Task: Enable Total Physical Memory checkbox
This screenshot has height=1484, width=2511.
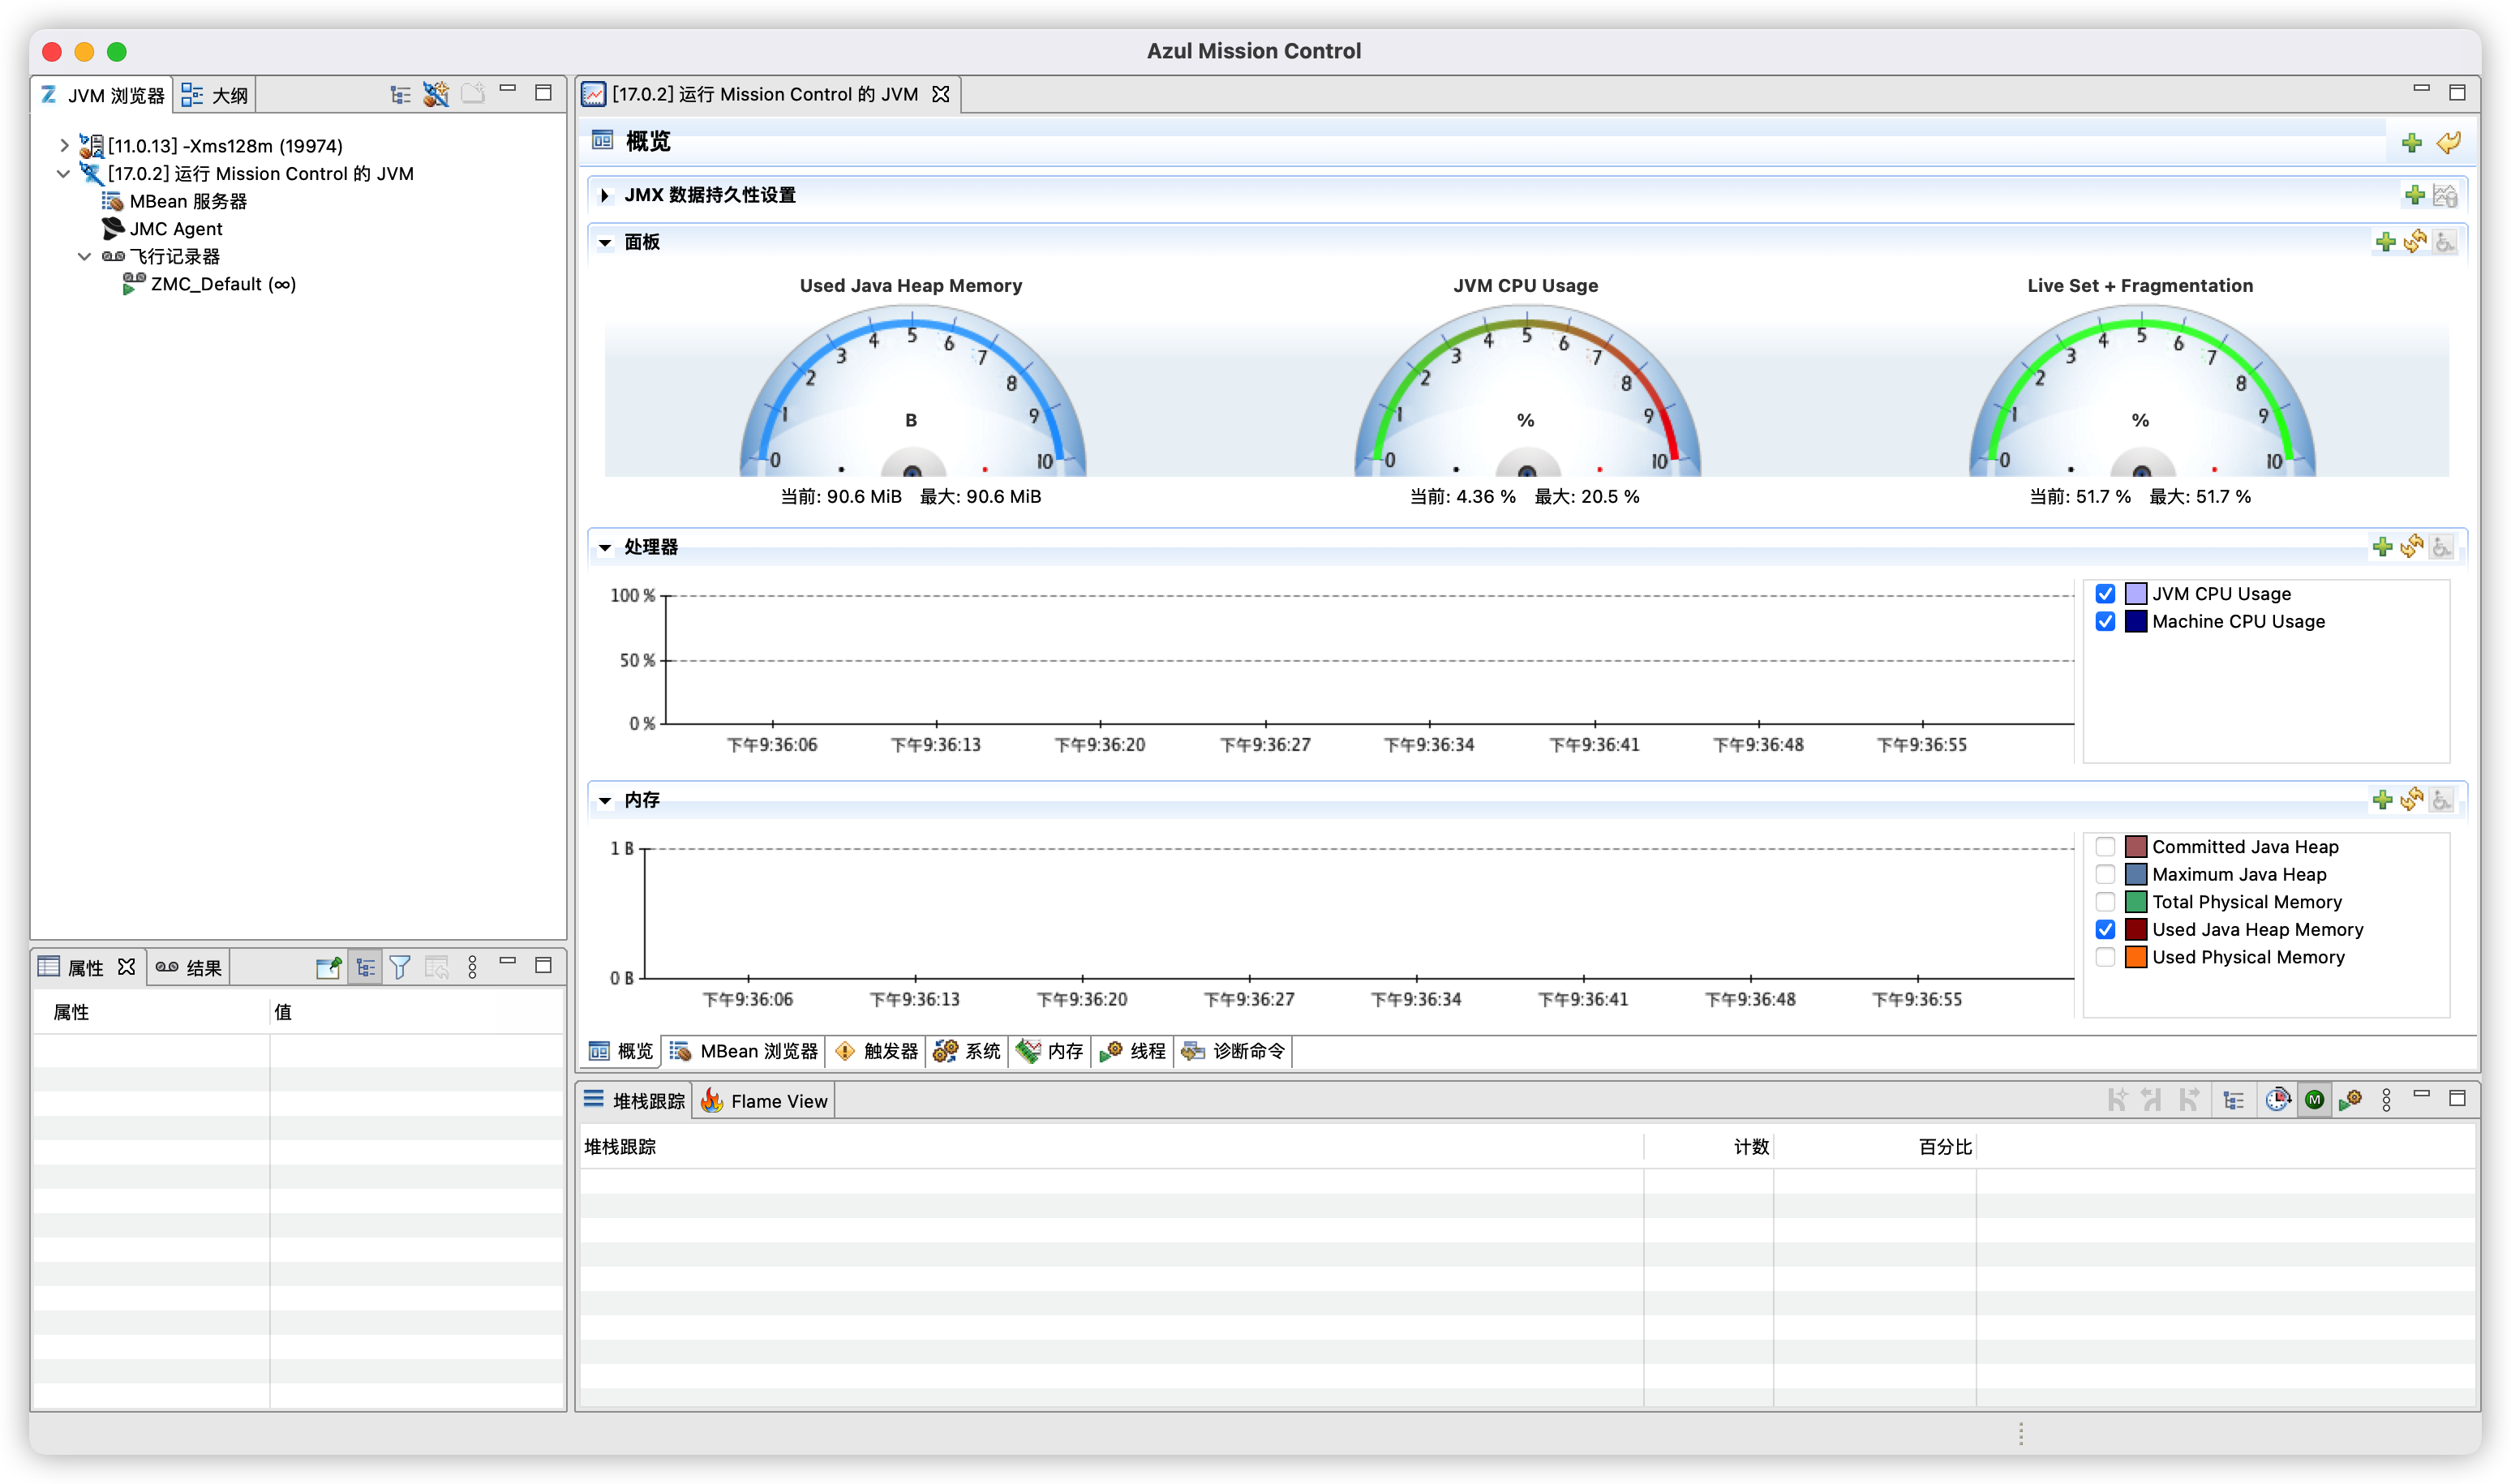Action: pos(2105,902)
